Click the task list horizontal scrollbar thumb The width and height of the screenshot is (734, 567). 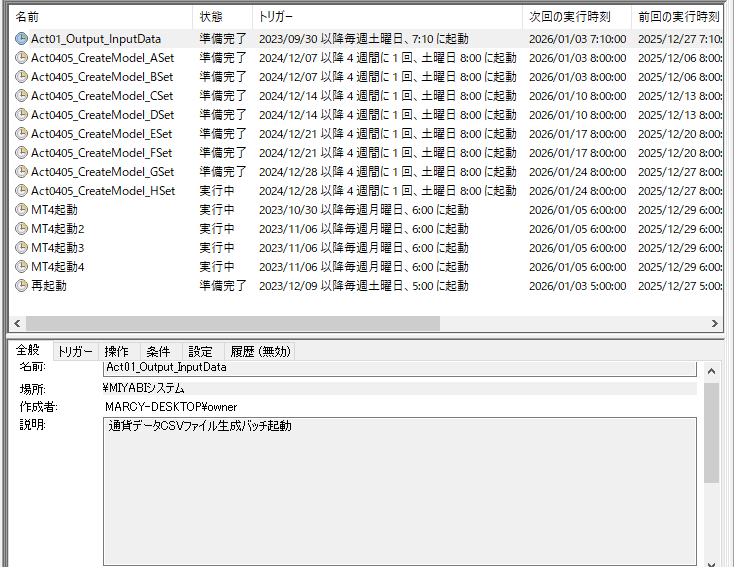click(x=233, y=324)
